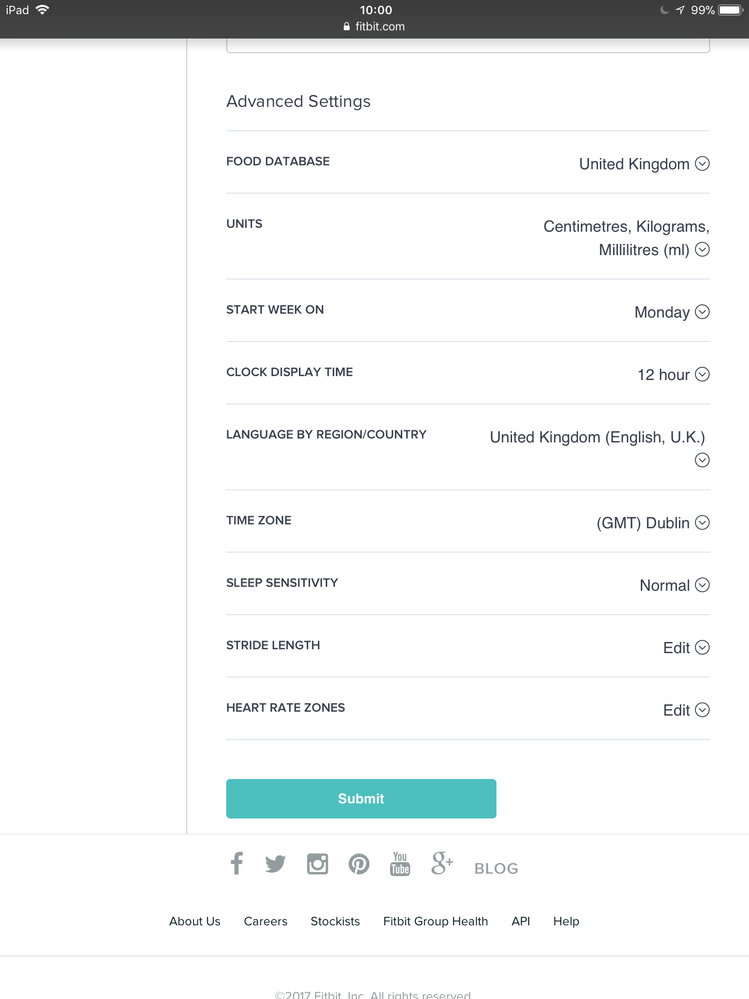749x999 pixels.
Task: Open Fitbit's Instagram icon
Action: coord(317,864)
